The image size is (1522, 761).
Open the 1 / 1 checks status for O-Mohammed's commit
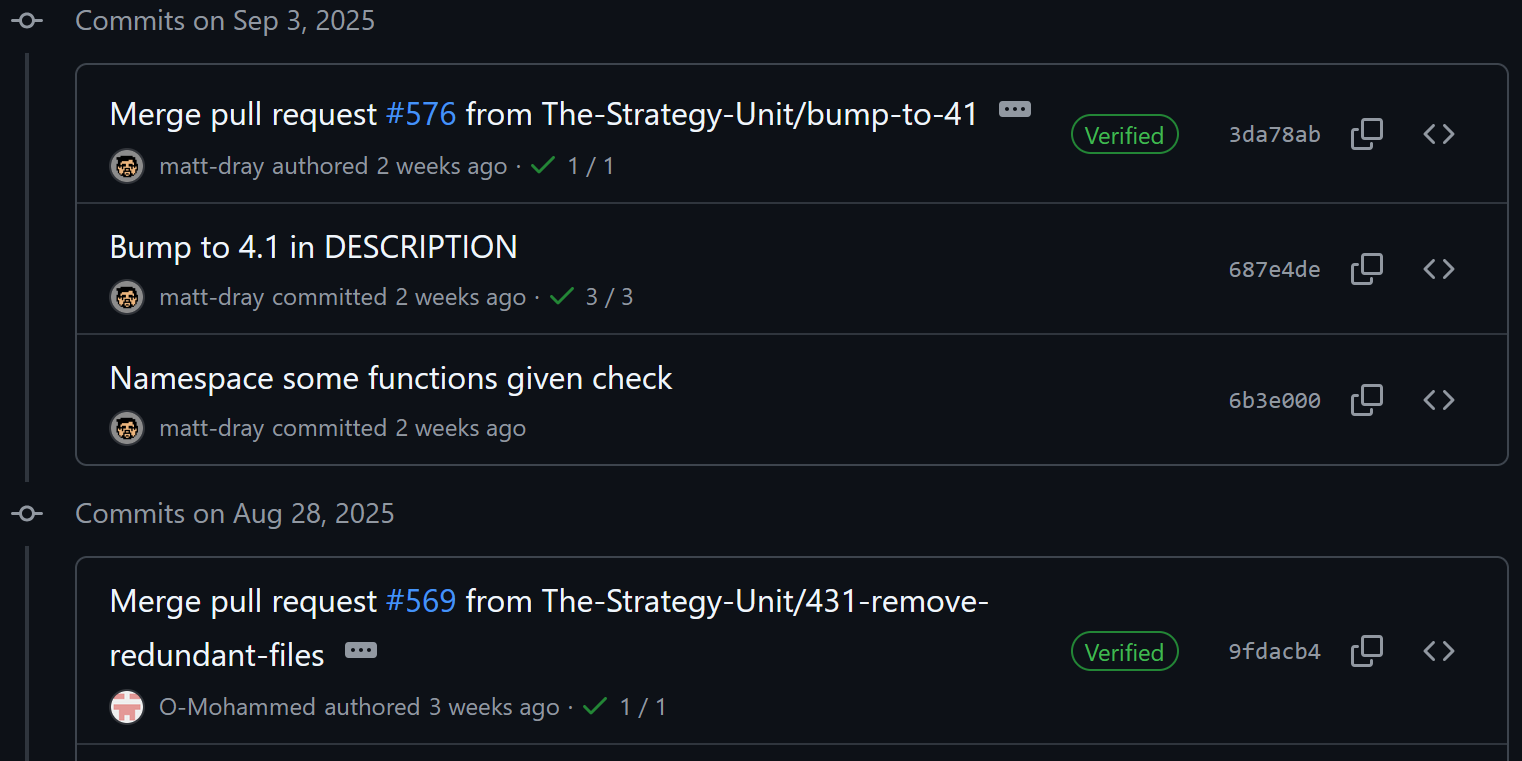(x=625, y=707)
